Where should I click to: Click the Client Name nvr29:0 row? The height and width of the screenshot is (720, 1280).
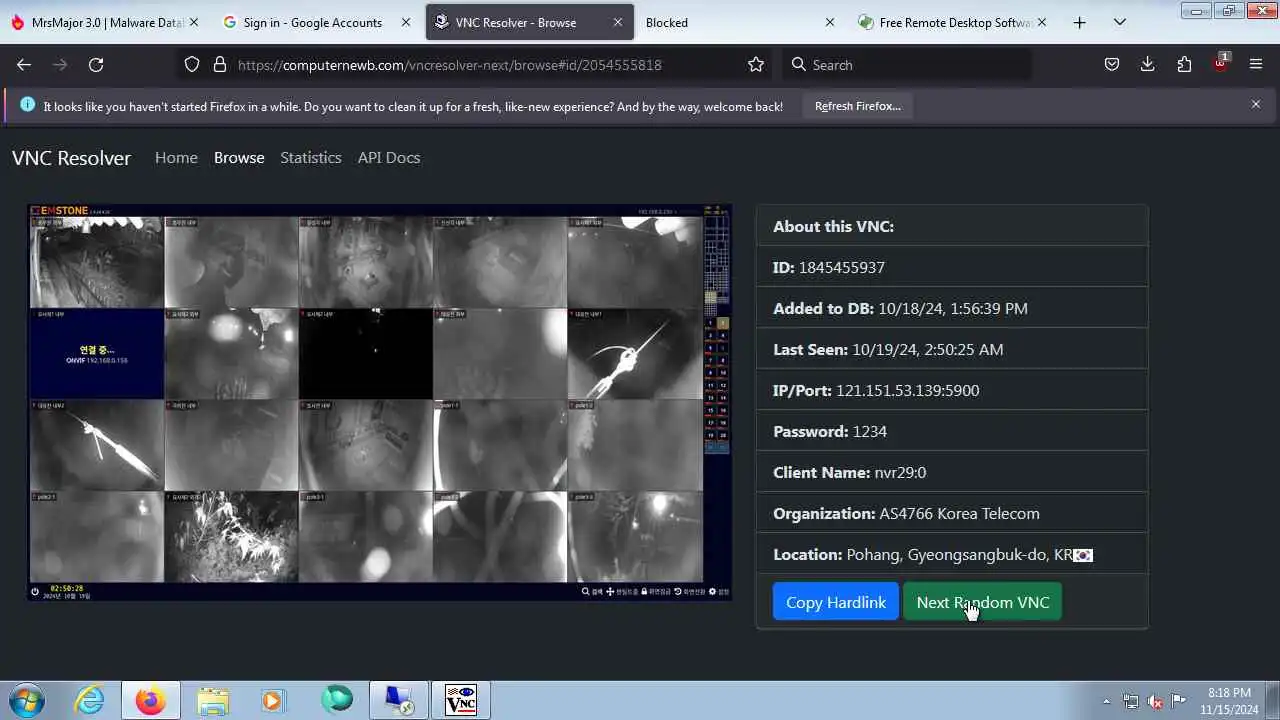pyautogui.click(x=952, y=472)
